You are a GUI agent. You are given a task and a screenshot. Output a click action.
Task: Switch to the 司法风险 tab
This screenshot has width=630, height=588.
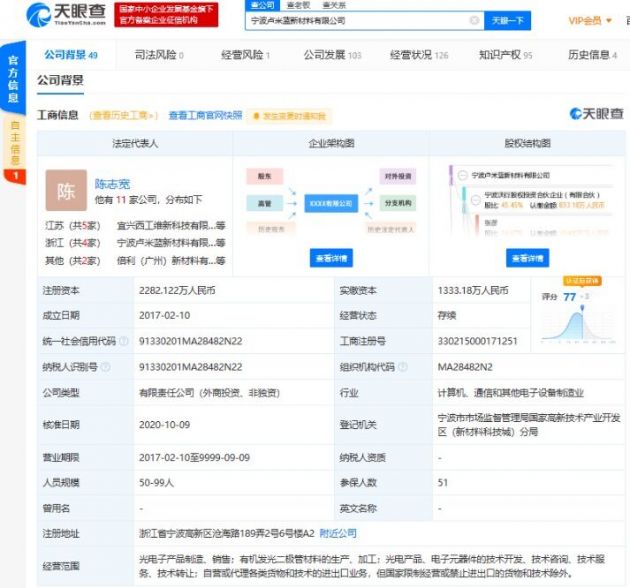159,55
